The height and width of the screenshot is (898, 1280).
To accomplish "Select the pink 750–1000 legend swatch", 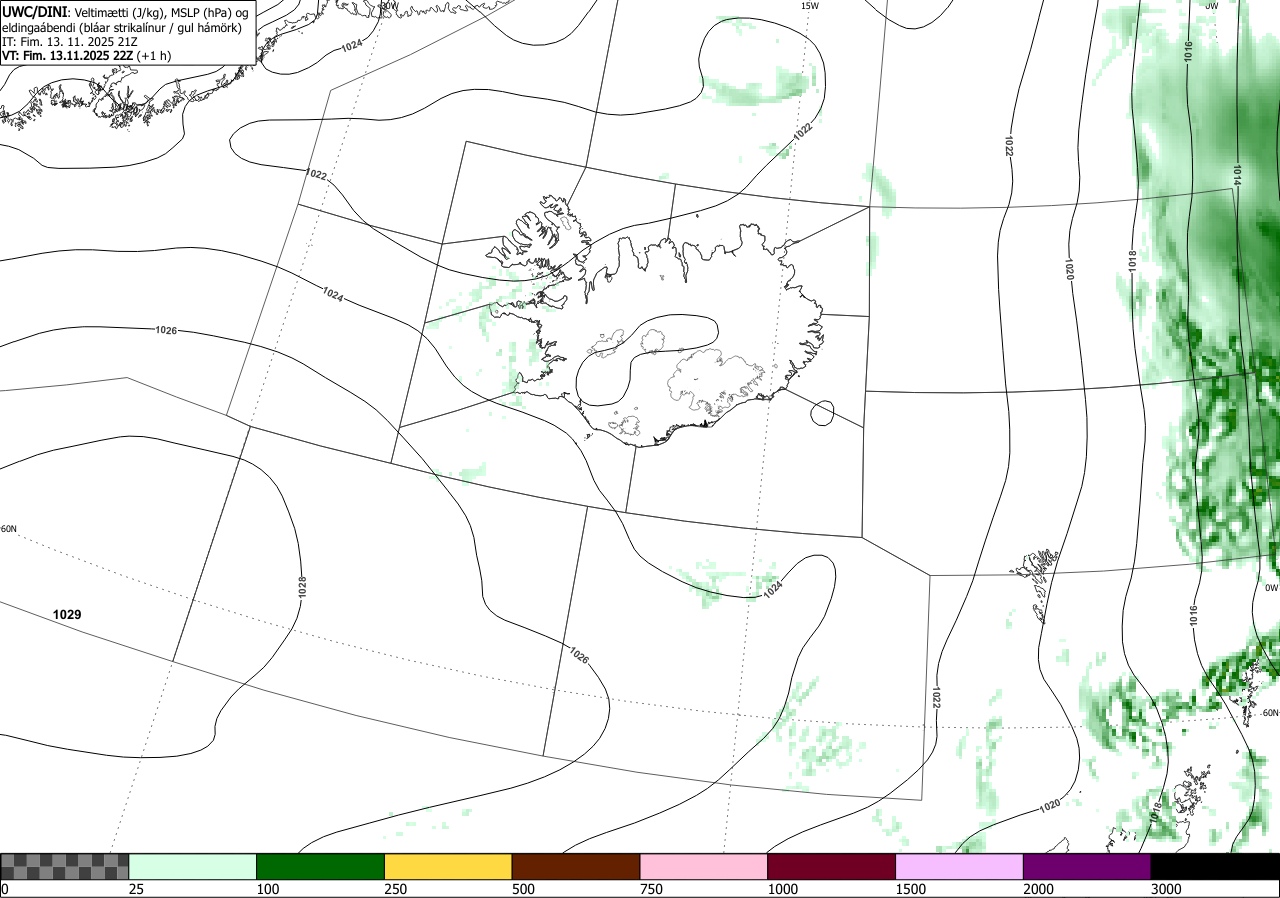I will 704,866.
